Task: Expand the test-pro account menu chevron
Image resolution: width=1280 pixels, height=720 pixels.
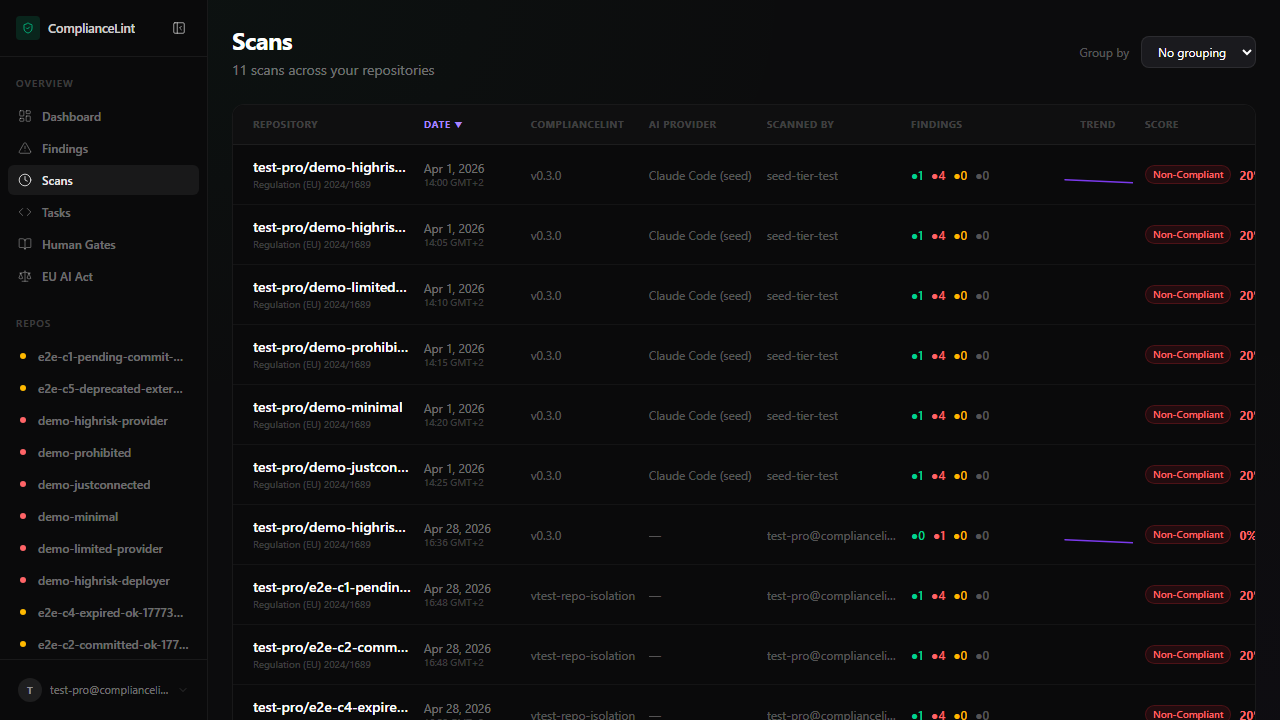Action: point(183,690)
